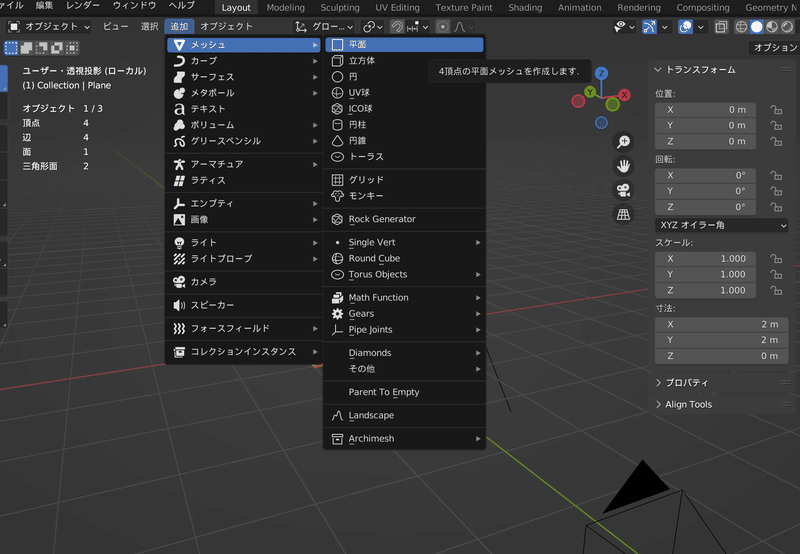Choose Rock Generator from mesh menu

[404, 219]
